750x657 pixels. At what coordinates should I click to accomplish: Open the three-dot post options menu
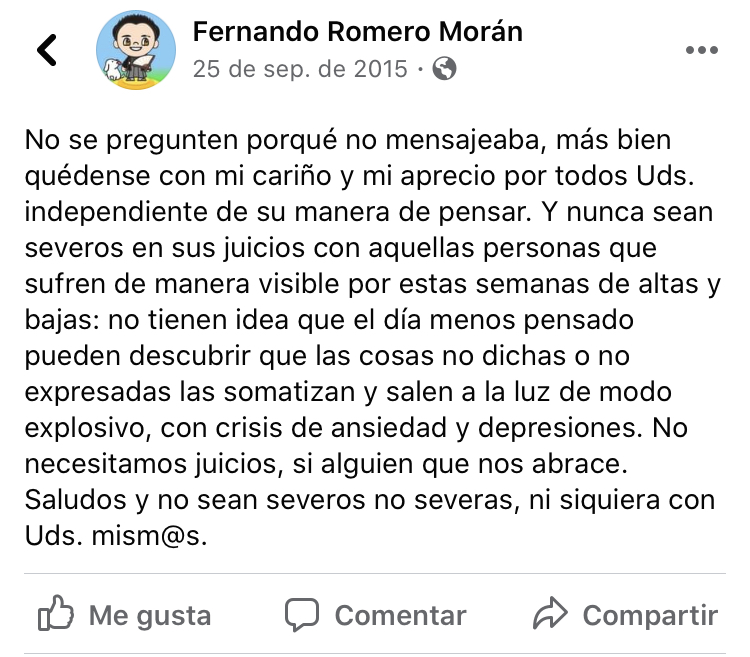click(700, 50)
